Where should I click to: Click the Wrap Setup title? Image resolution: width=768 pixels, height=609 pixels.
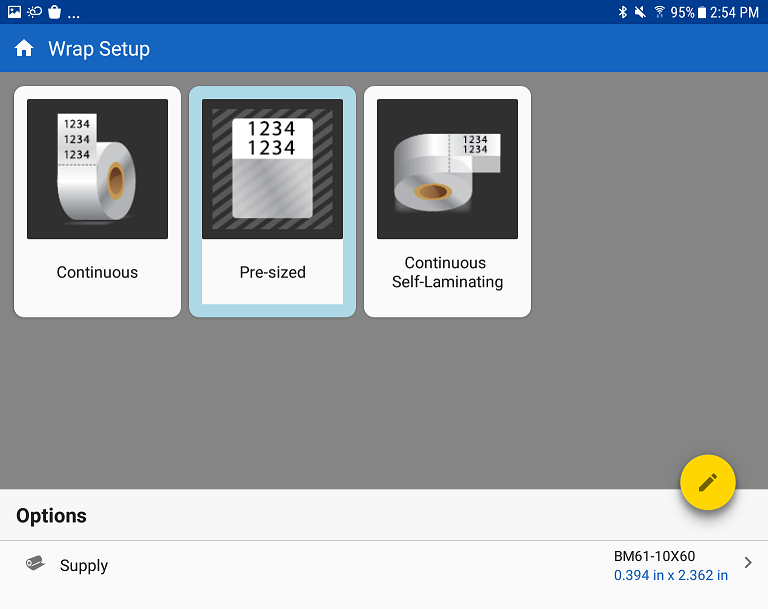[99, 49]
